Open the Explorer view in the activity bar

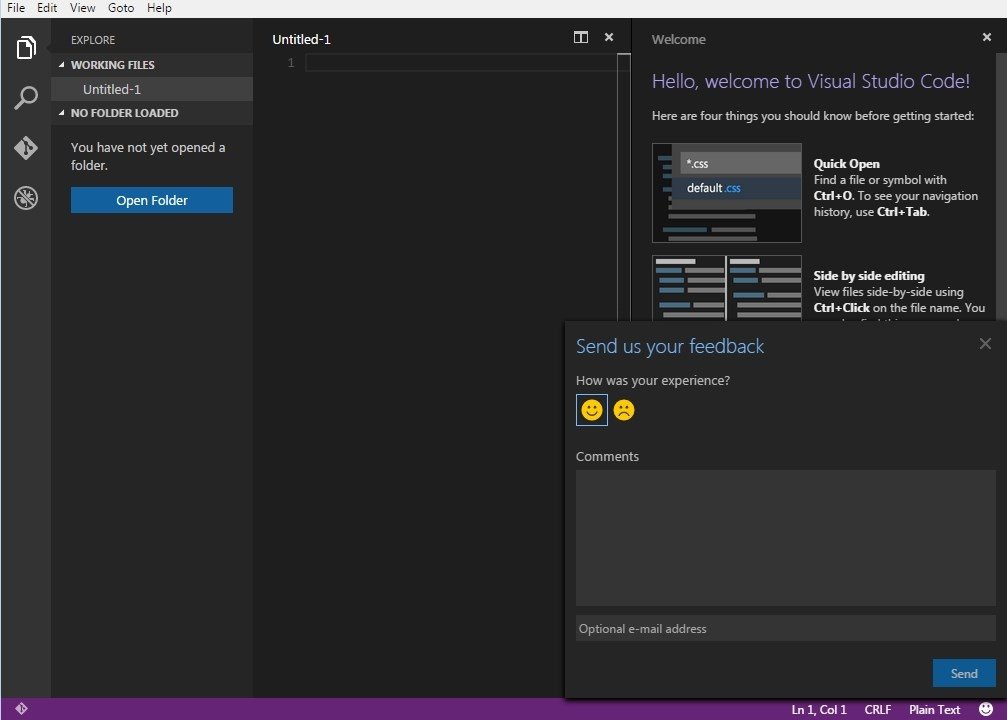click(x=25, y=47)
